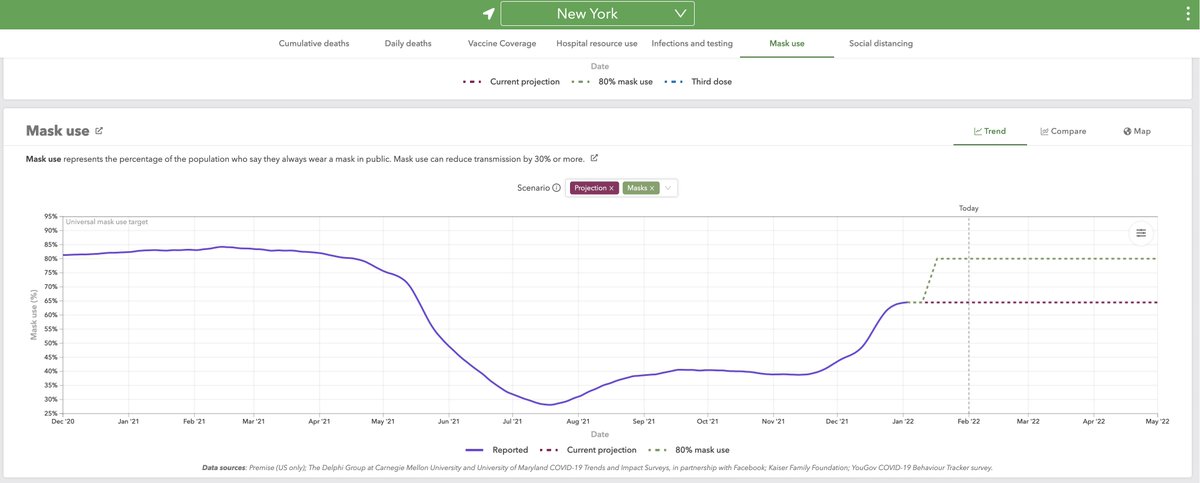Toggle the Third dose series in the upper legend
1200x483 pixels.
[x=699, y=81]
